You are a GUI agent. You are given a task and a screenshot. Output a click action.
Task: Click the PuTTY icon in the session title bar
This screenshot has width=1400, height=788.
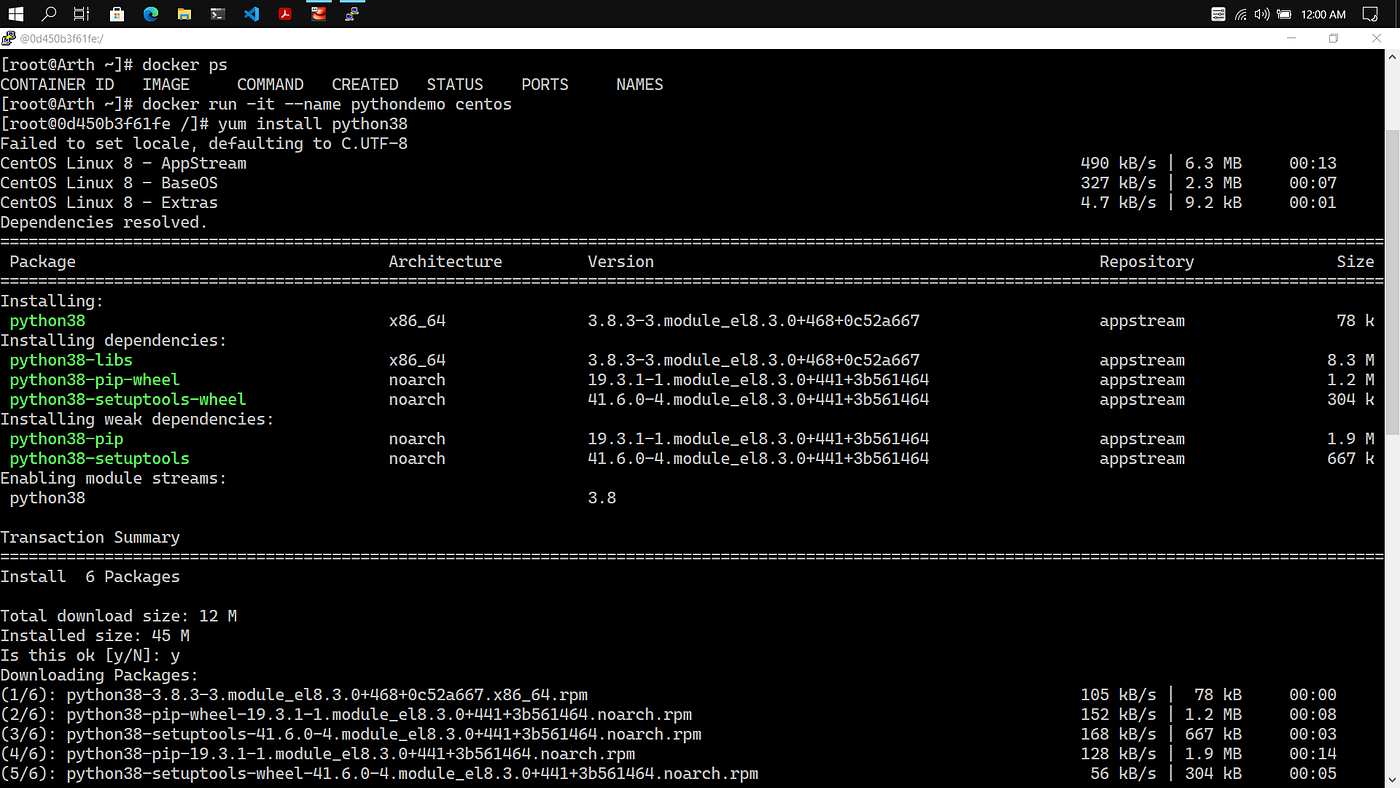pos(8,38)
